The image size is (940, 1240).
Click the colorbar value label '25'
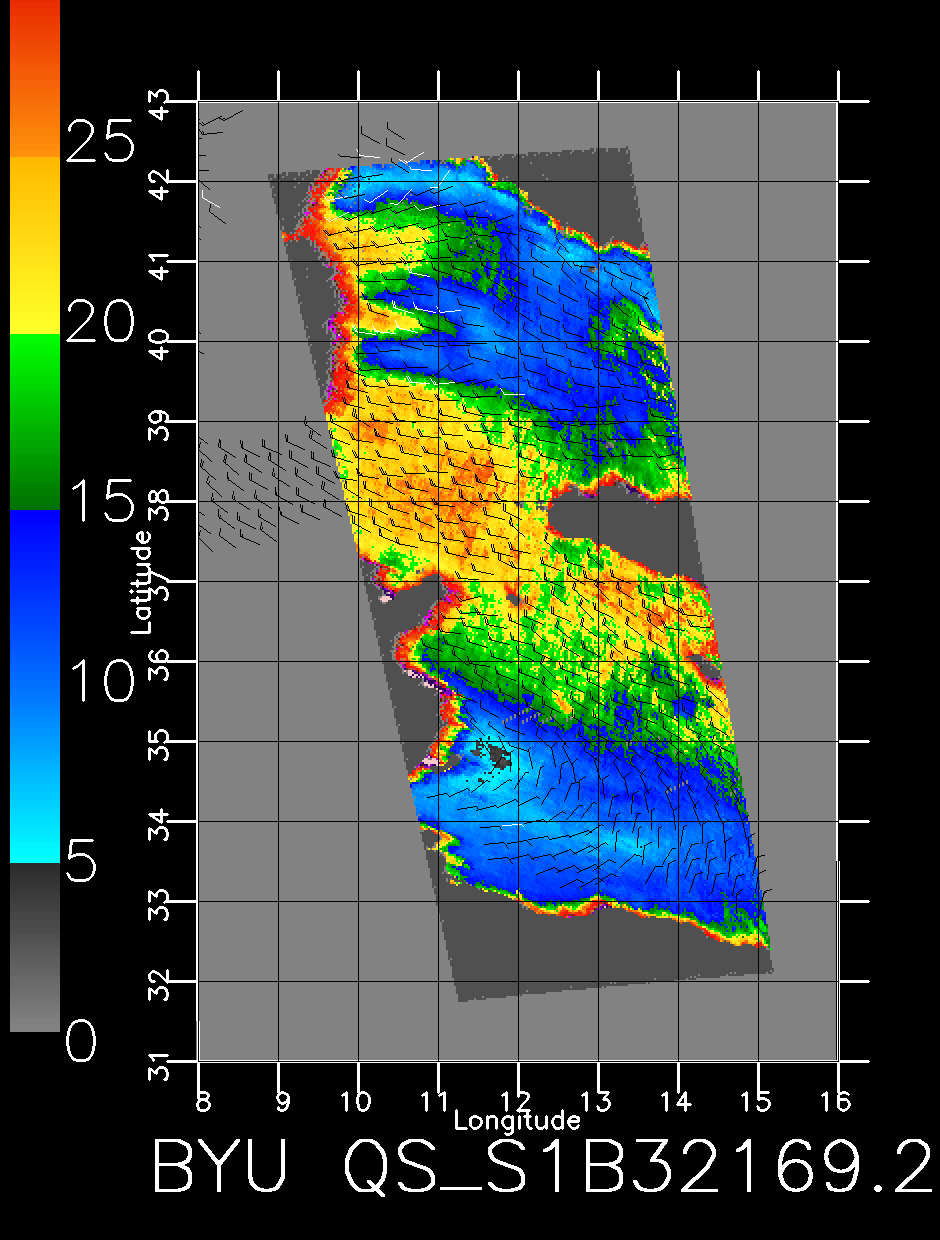pos(100,140)
